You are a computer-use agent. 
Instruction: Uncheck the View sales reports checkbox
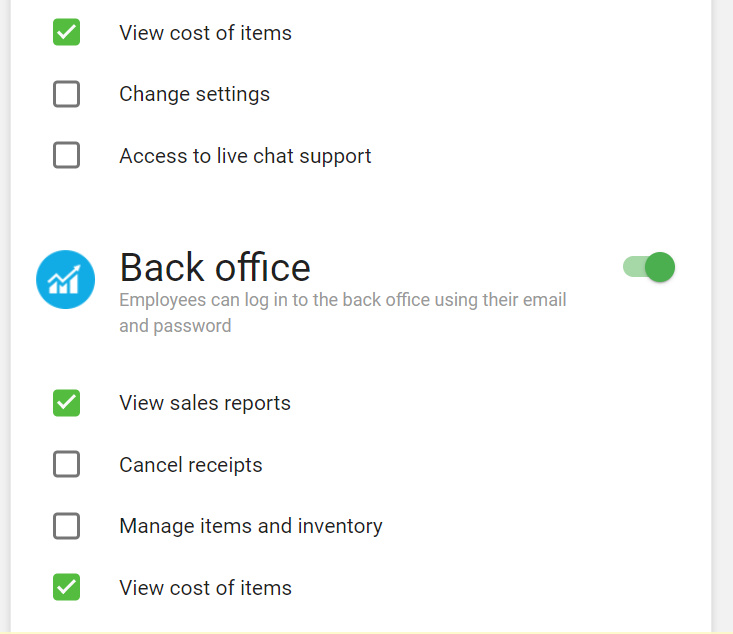tap(66, 403)
